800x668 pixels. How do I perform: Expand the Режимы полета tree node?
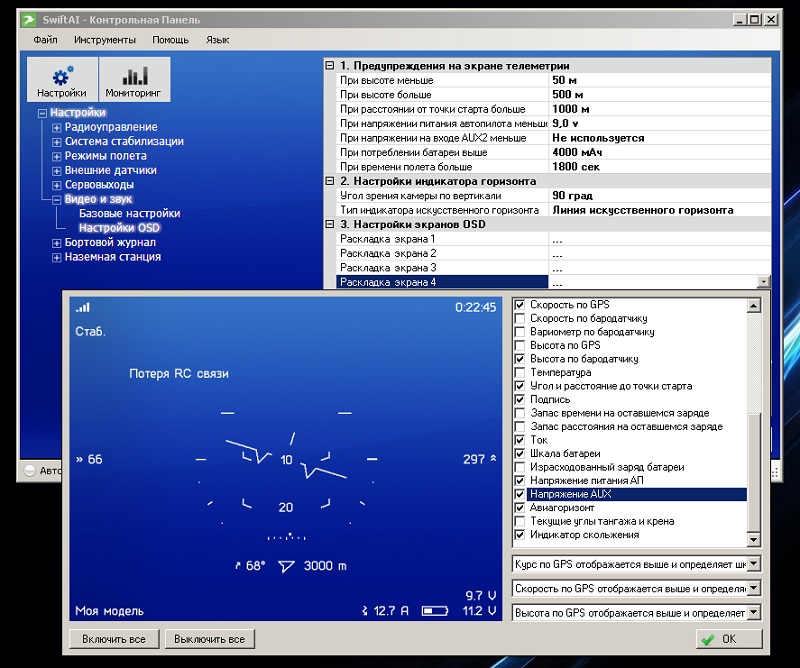[57, 157]
